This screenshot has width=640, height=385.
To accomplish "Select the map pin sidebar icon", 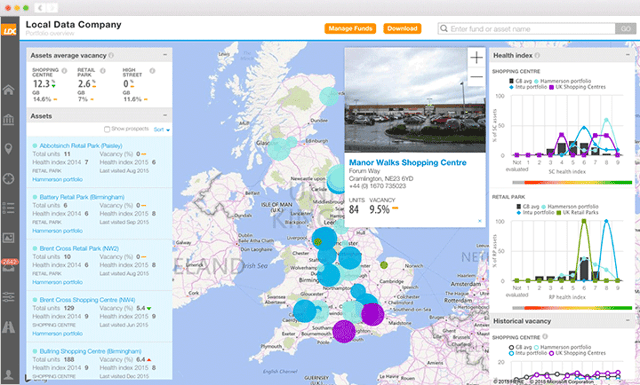I will (9, 149).
